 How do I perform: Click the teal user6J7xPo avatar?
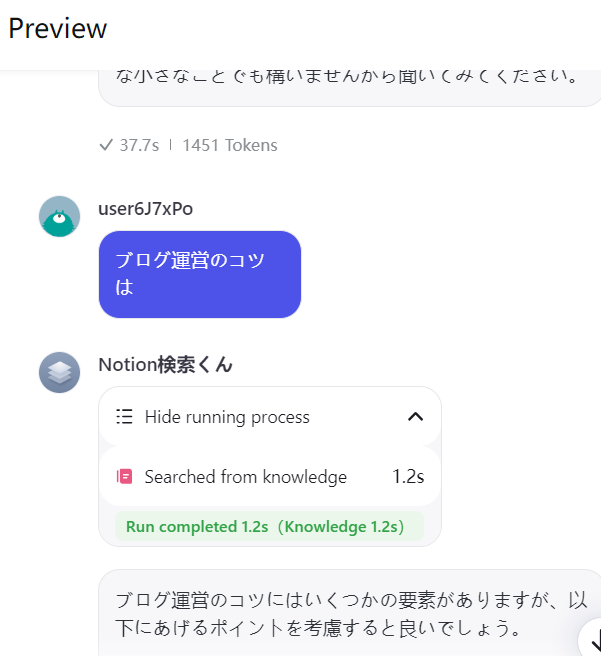(x=59, y=216)
